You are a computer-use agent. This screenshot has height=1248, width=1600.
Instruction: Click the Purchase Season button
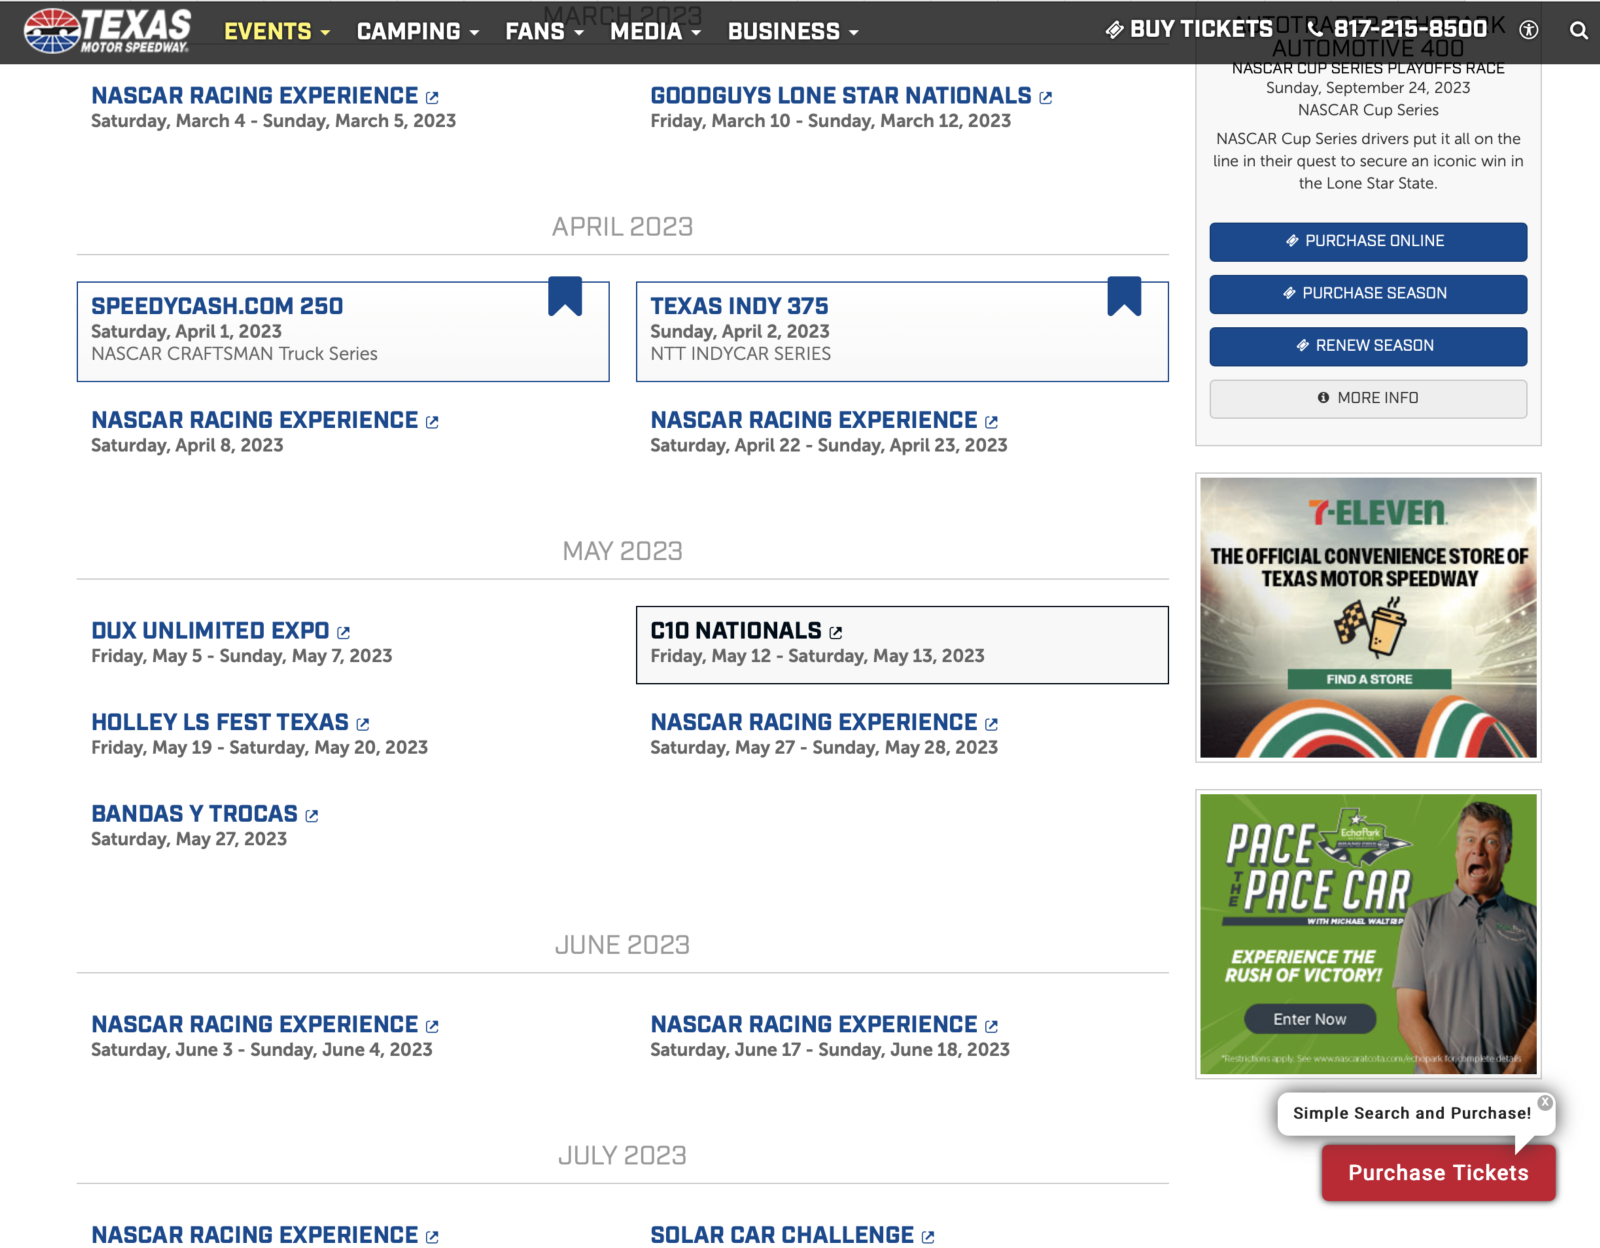(x=1368, y=294)
